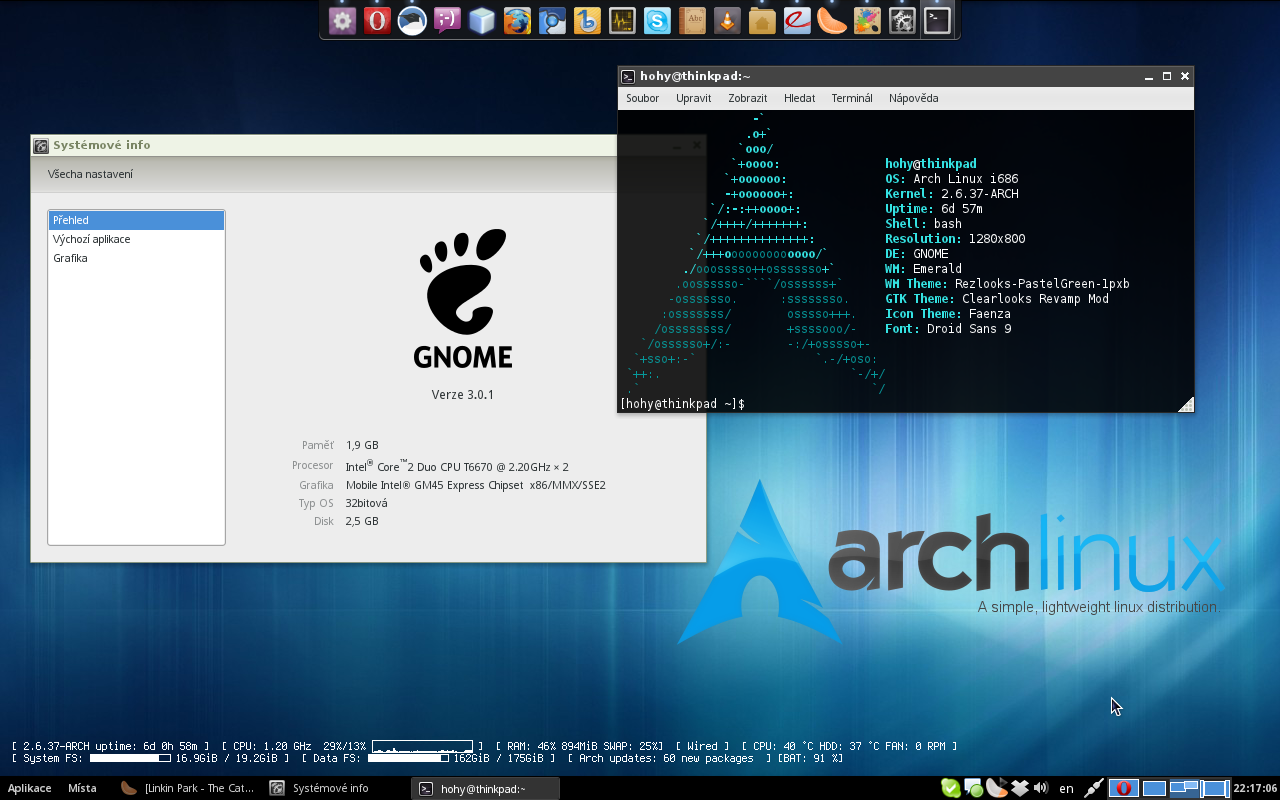Image resolution: width=1280 pixels, height=800 pixels.
Task: Open the home folder dock icon
Action: 762,20
